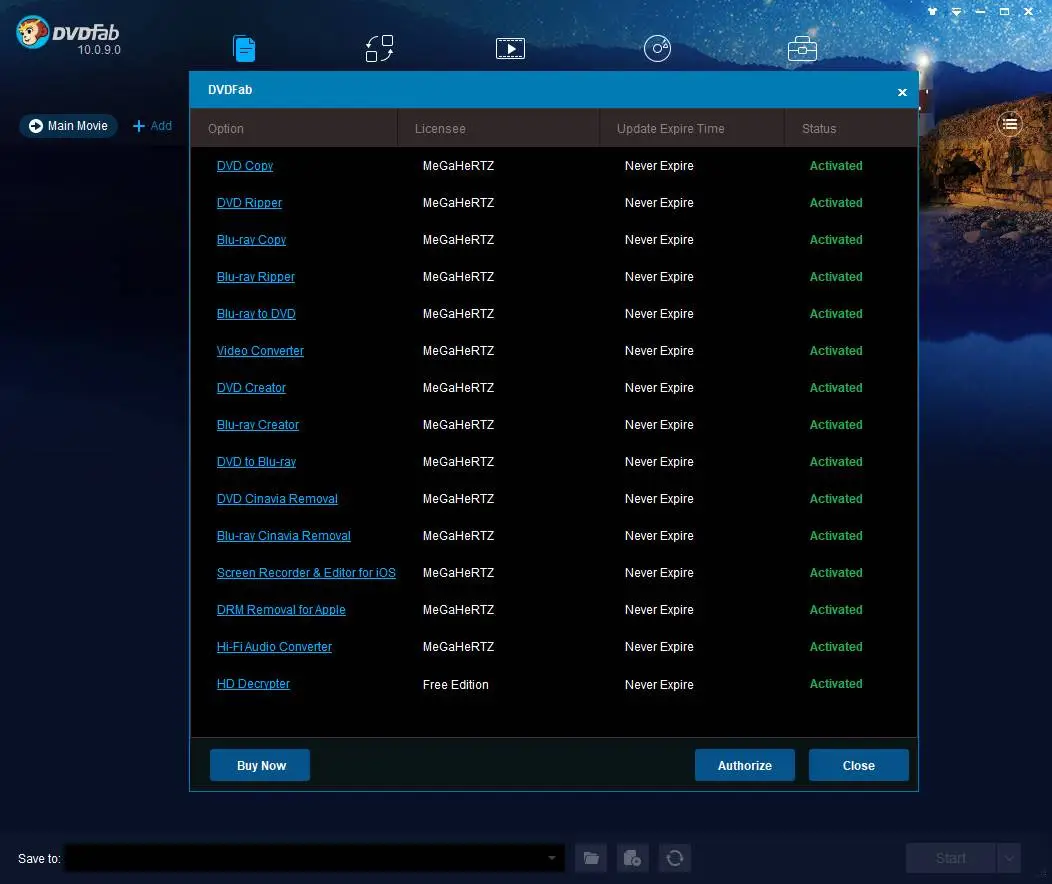The image size is (1052, 884).
Task: Open Screen Recorder & Editor for iOS link
Action: 306,572
